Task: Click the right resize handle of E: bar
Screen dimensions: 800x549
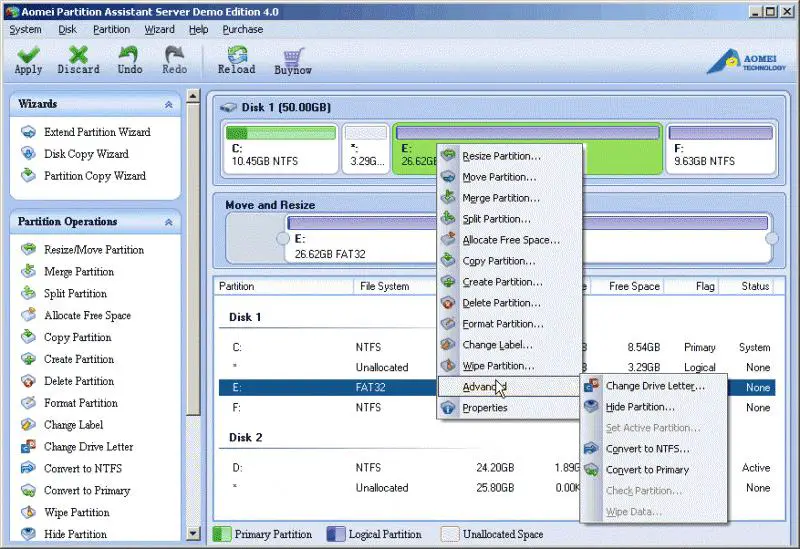Action: click(772, 238)
